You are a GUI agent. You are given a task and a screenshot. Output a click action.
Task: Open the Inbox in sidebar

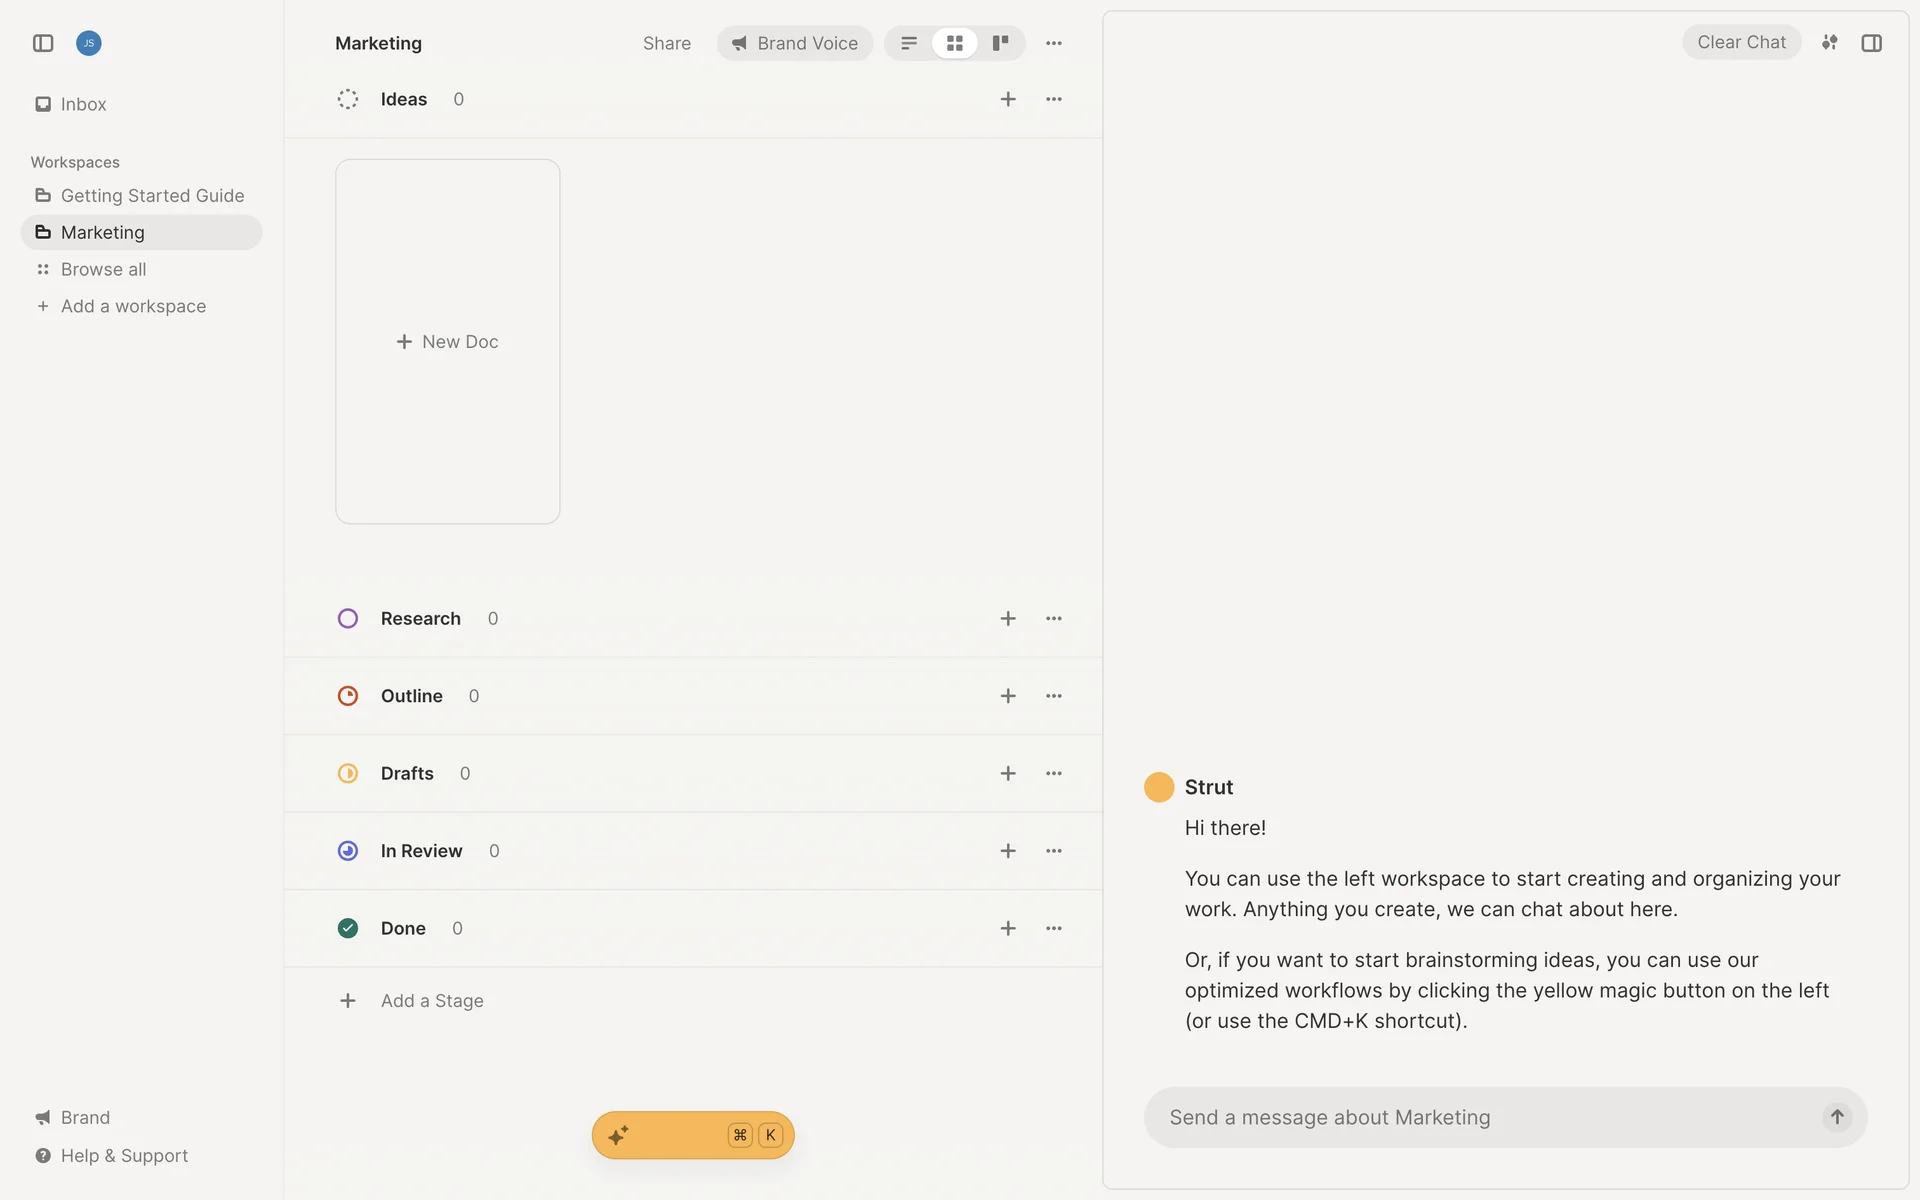(83, 104)
